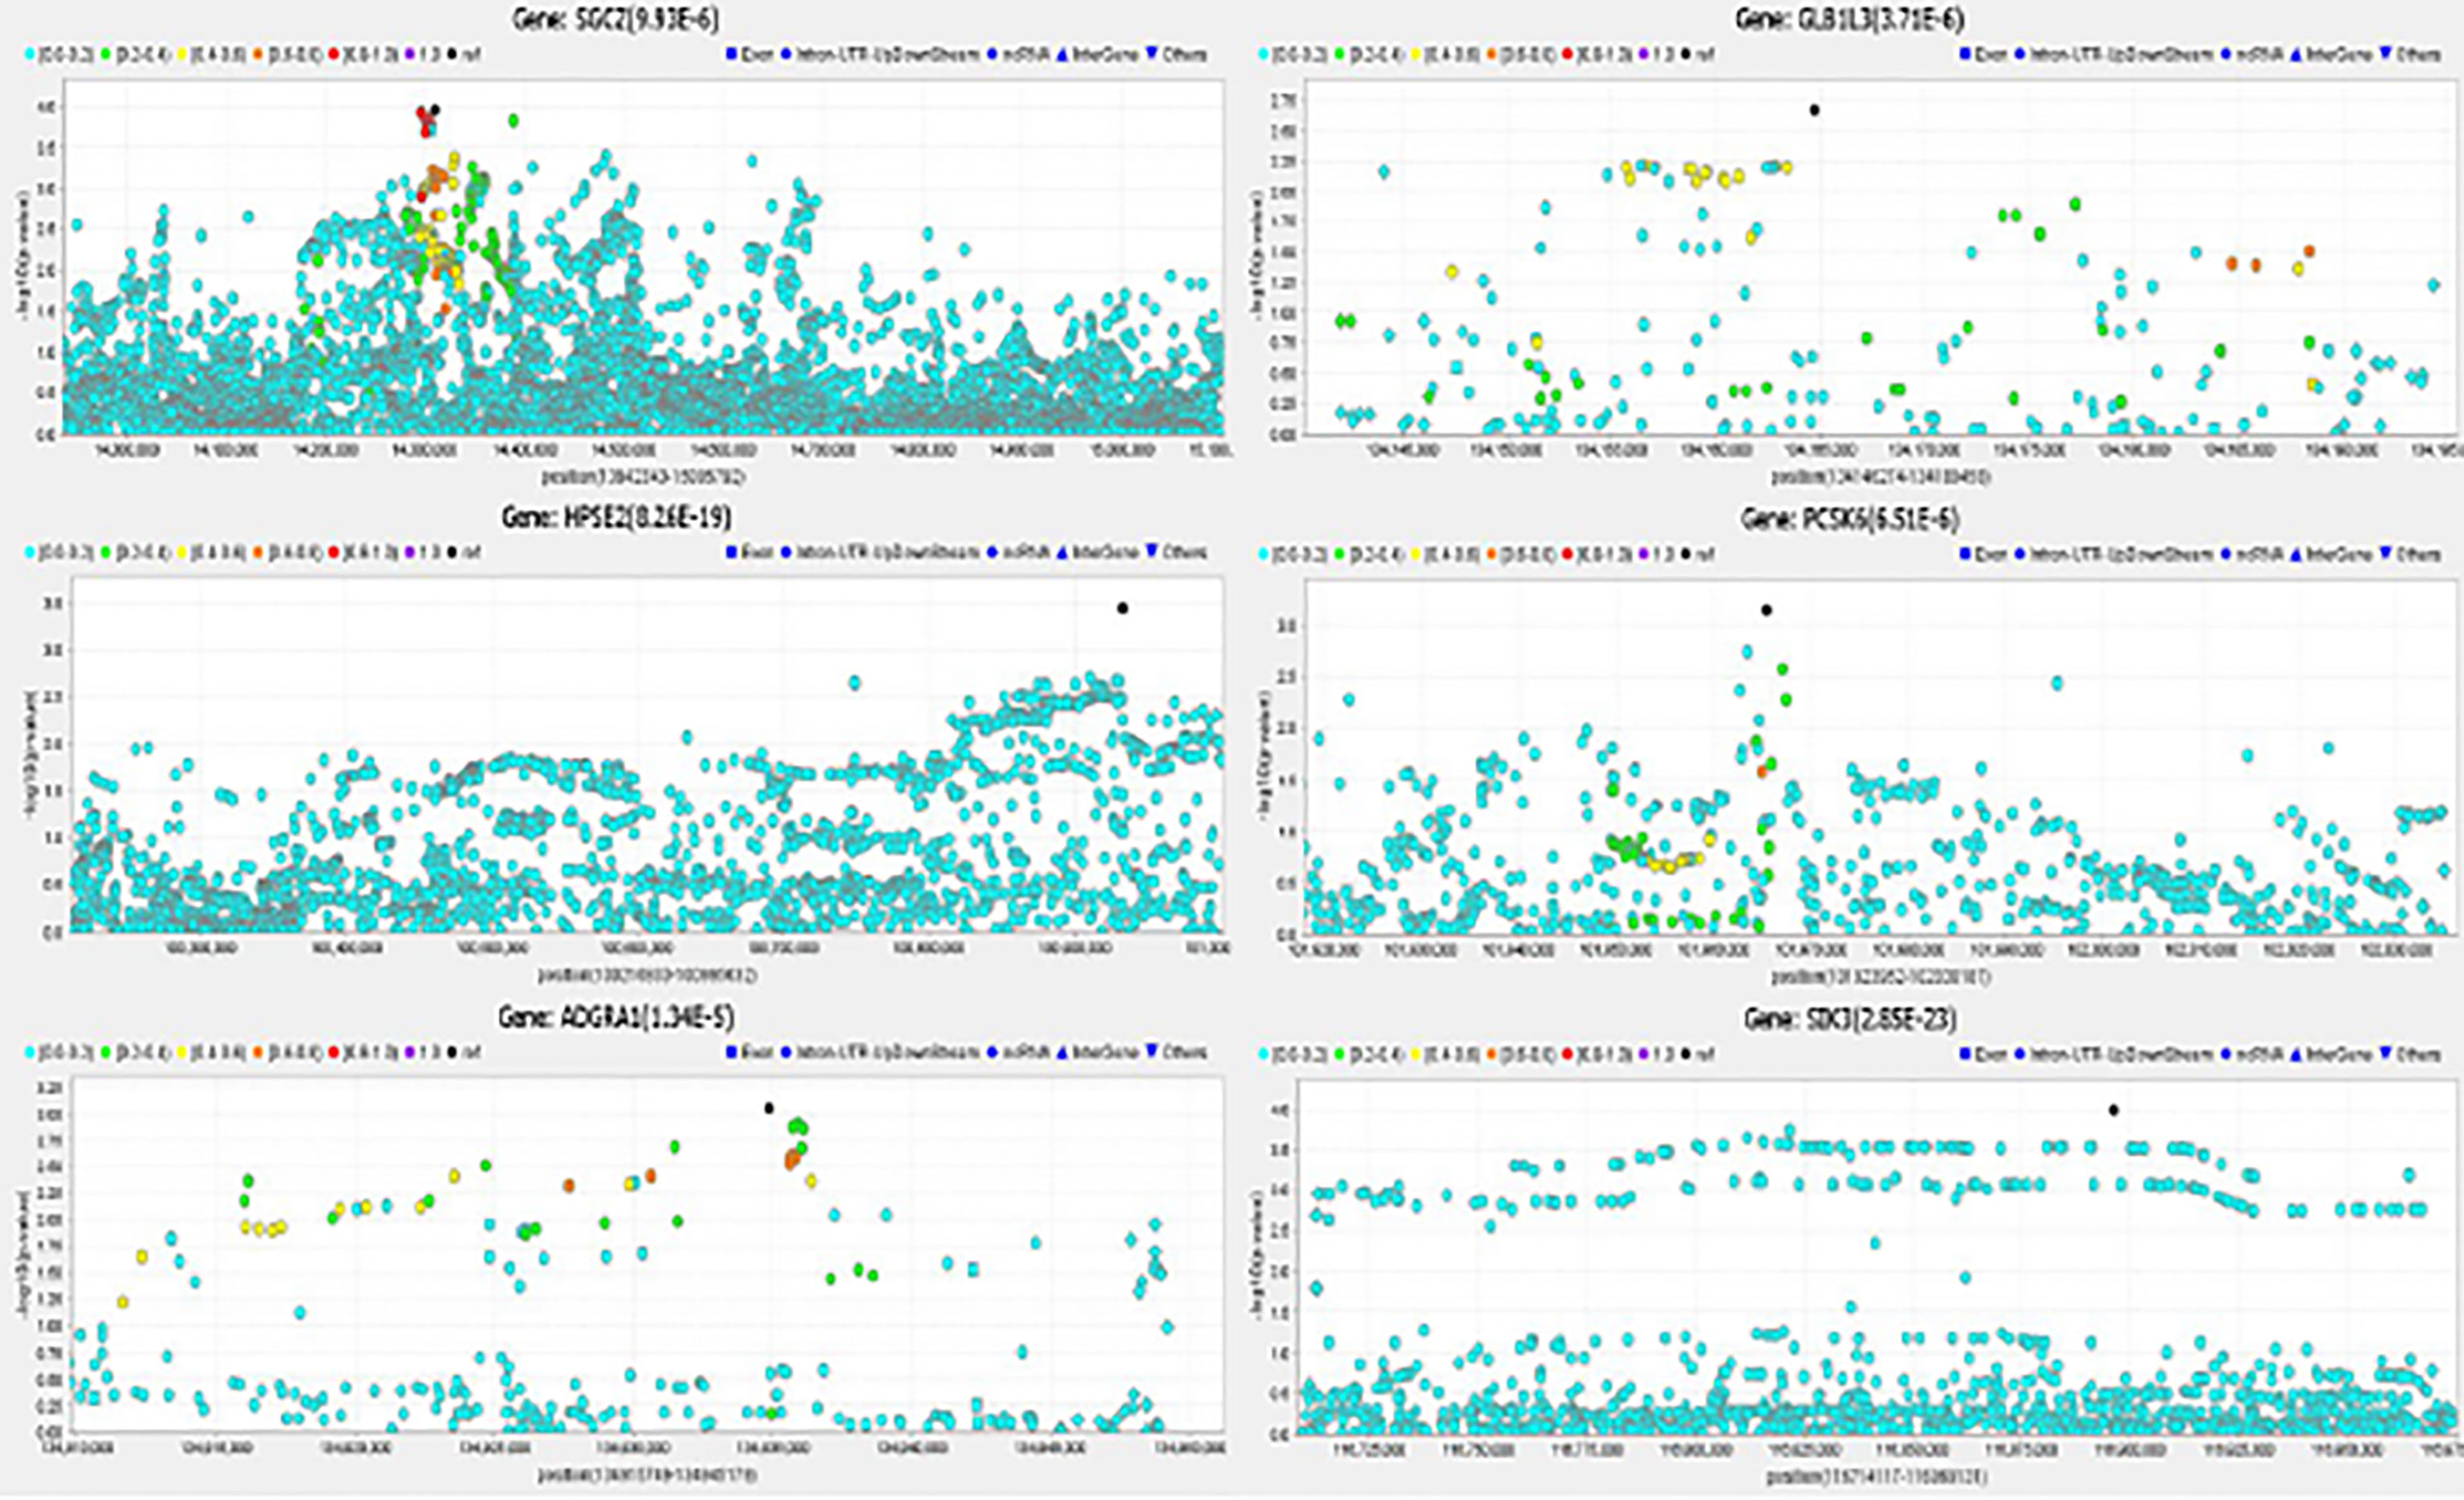
Task: Click the green [0.2-0.4) legend marker in SGCZ plot
Action: [x=105, y=54]
